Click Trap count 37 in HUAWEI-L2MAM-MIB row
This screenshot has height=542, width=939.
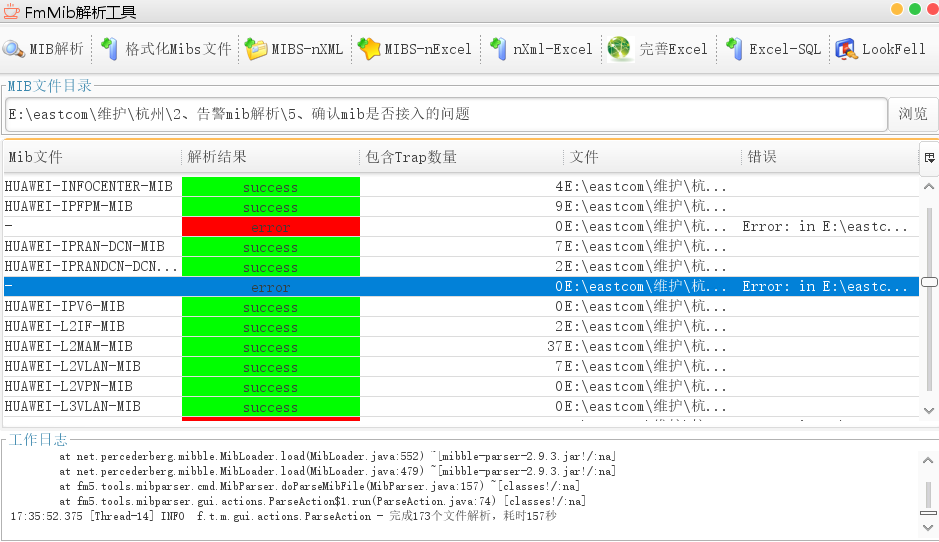(x=555, y=347)
